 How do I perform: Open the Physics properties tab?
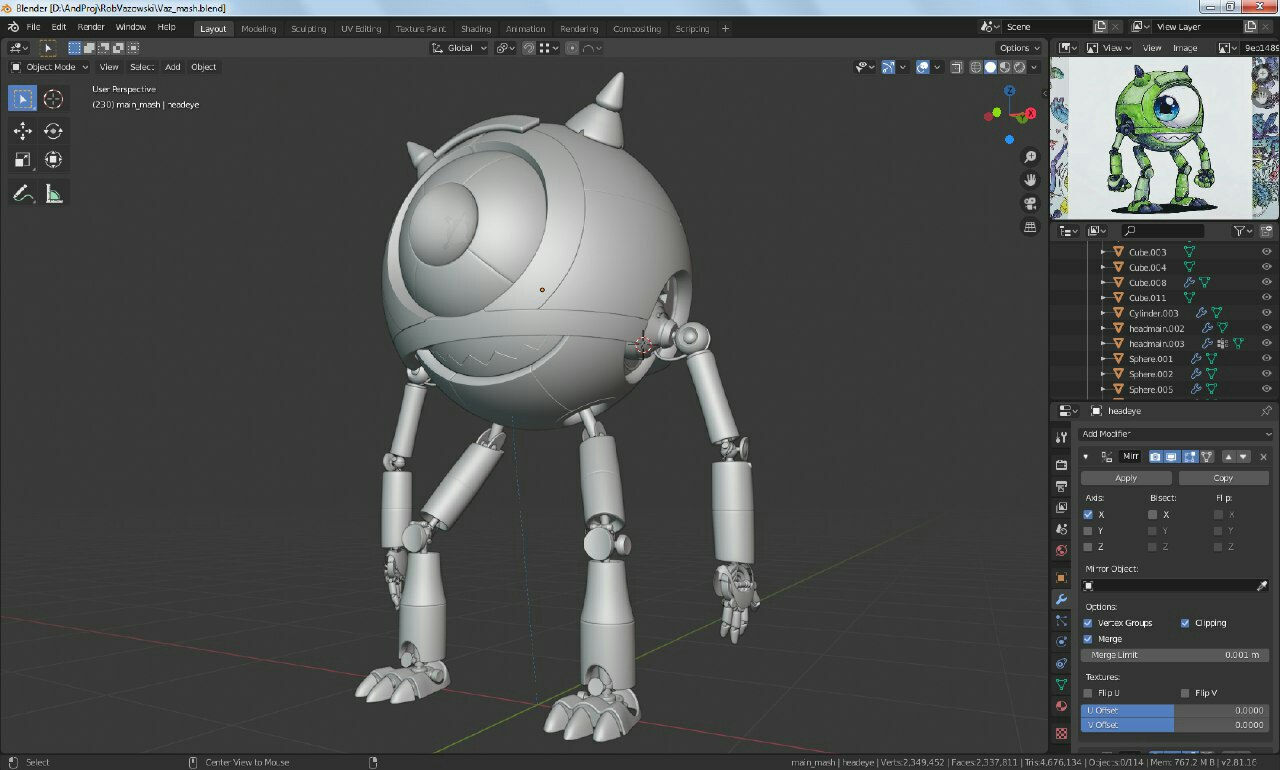(1061, 641)
